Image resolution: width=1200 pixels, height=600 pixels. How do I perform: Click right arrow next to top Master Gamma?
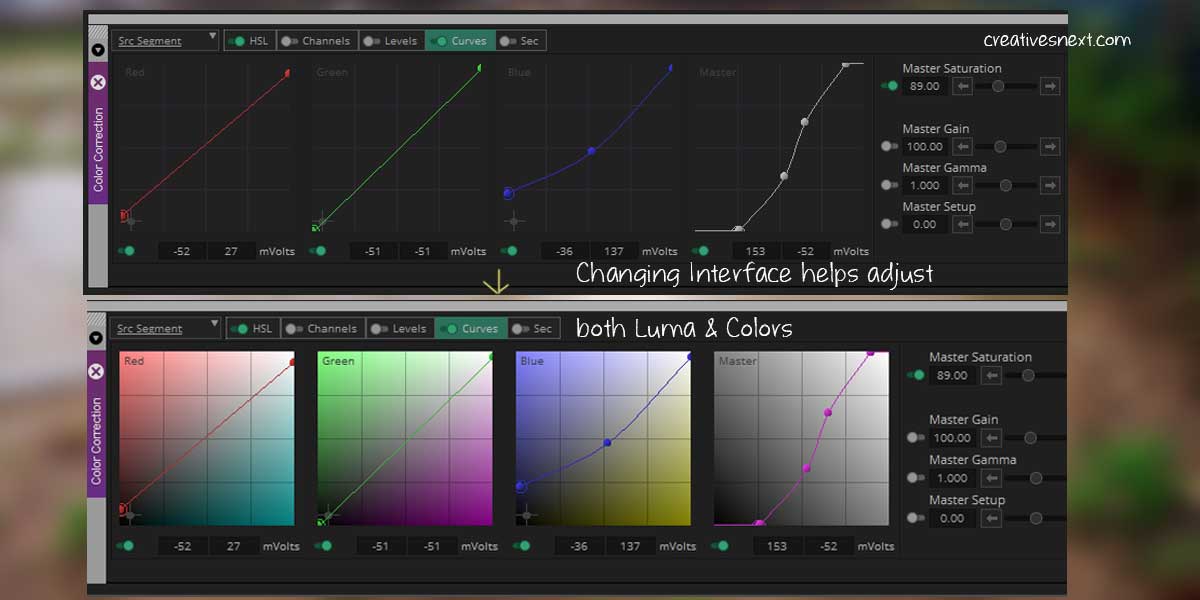1049,186
